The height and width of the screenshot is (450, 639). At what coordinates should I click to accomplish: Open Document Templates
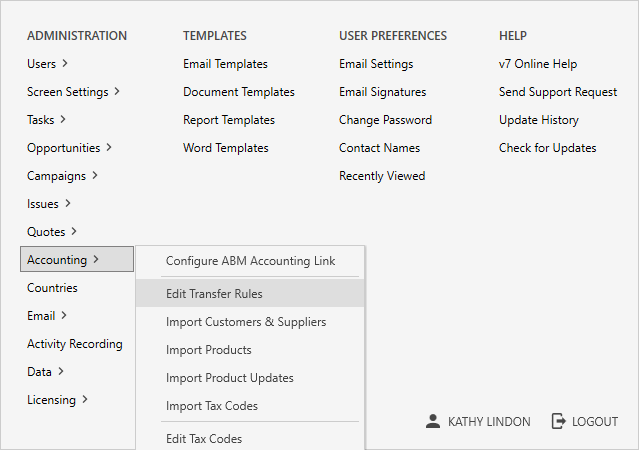click(x=238, y=92)
